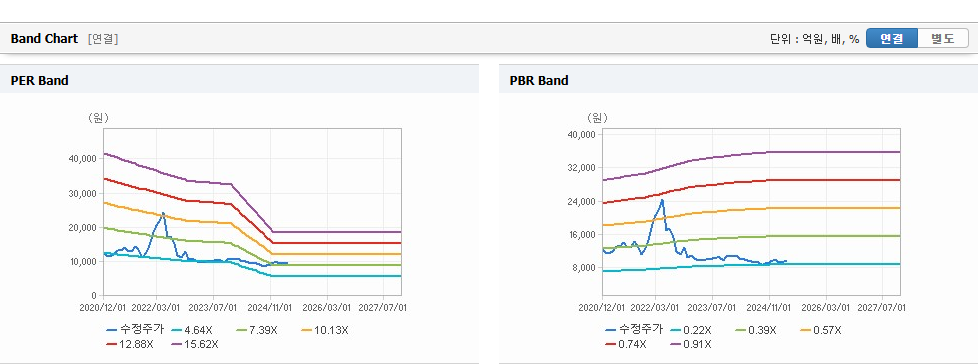The height and width of the screenshot is (364, 978).
Task: Click the 30,000 y-axis label in PER Band
Action: coord(82,193)
